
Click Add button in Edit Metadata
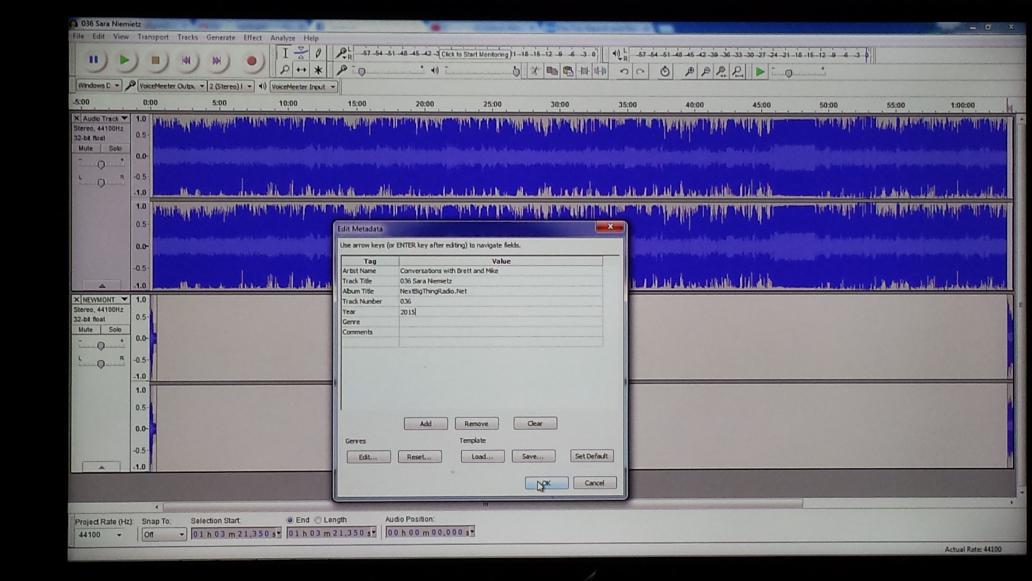(x=425, y=423)
